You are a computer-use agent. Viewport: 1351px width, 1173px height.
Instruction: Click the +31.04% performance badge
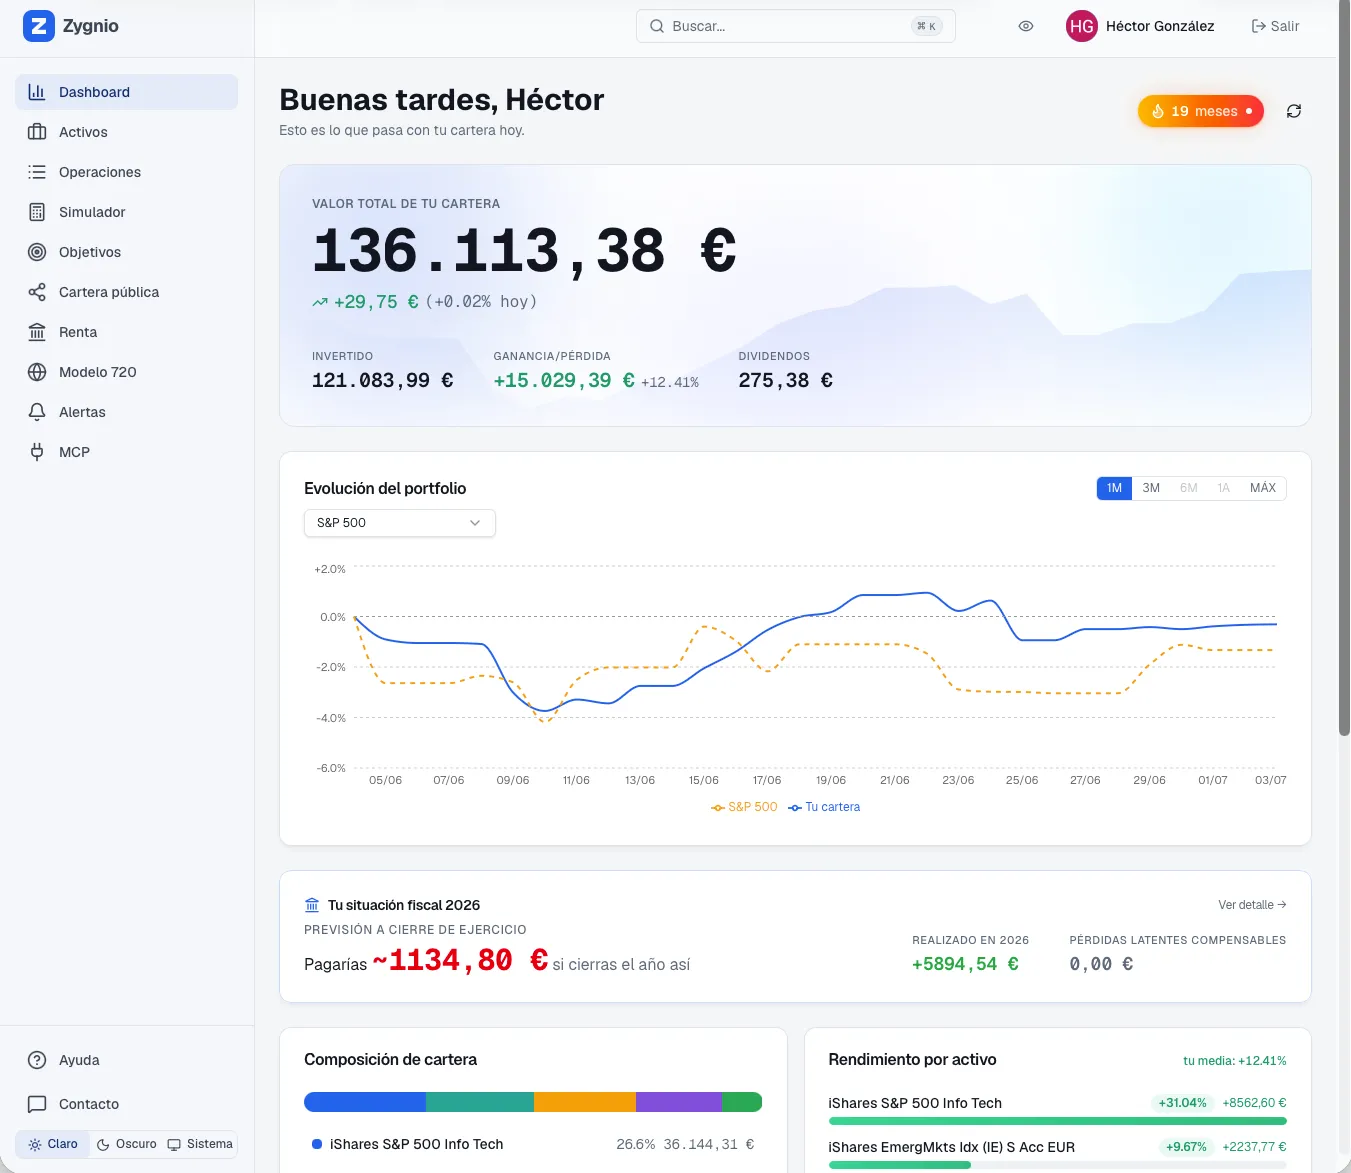click(1182, 1103)
